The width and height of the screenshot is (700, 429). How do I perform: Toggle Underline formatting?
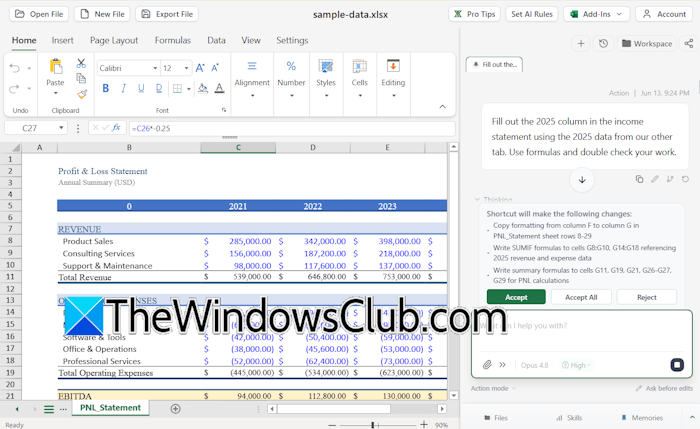coord(141,88)
